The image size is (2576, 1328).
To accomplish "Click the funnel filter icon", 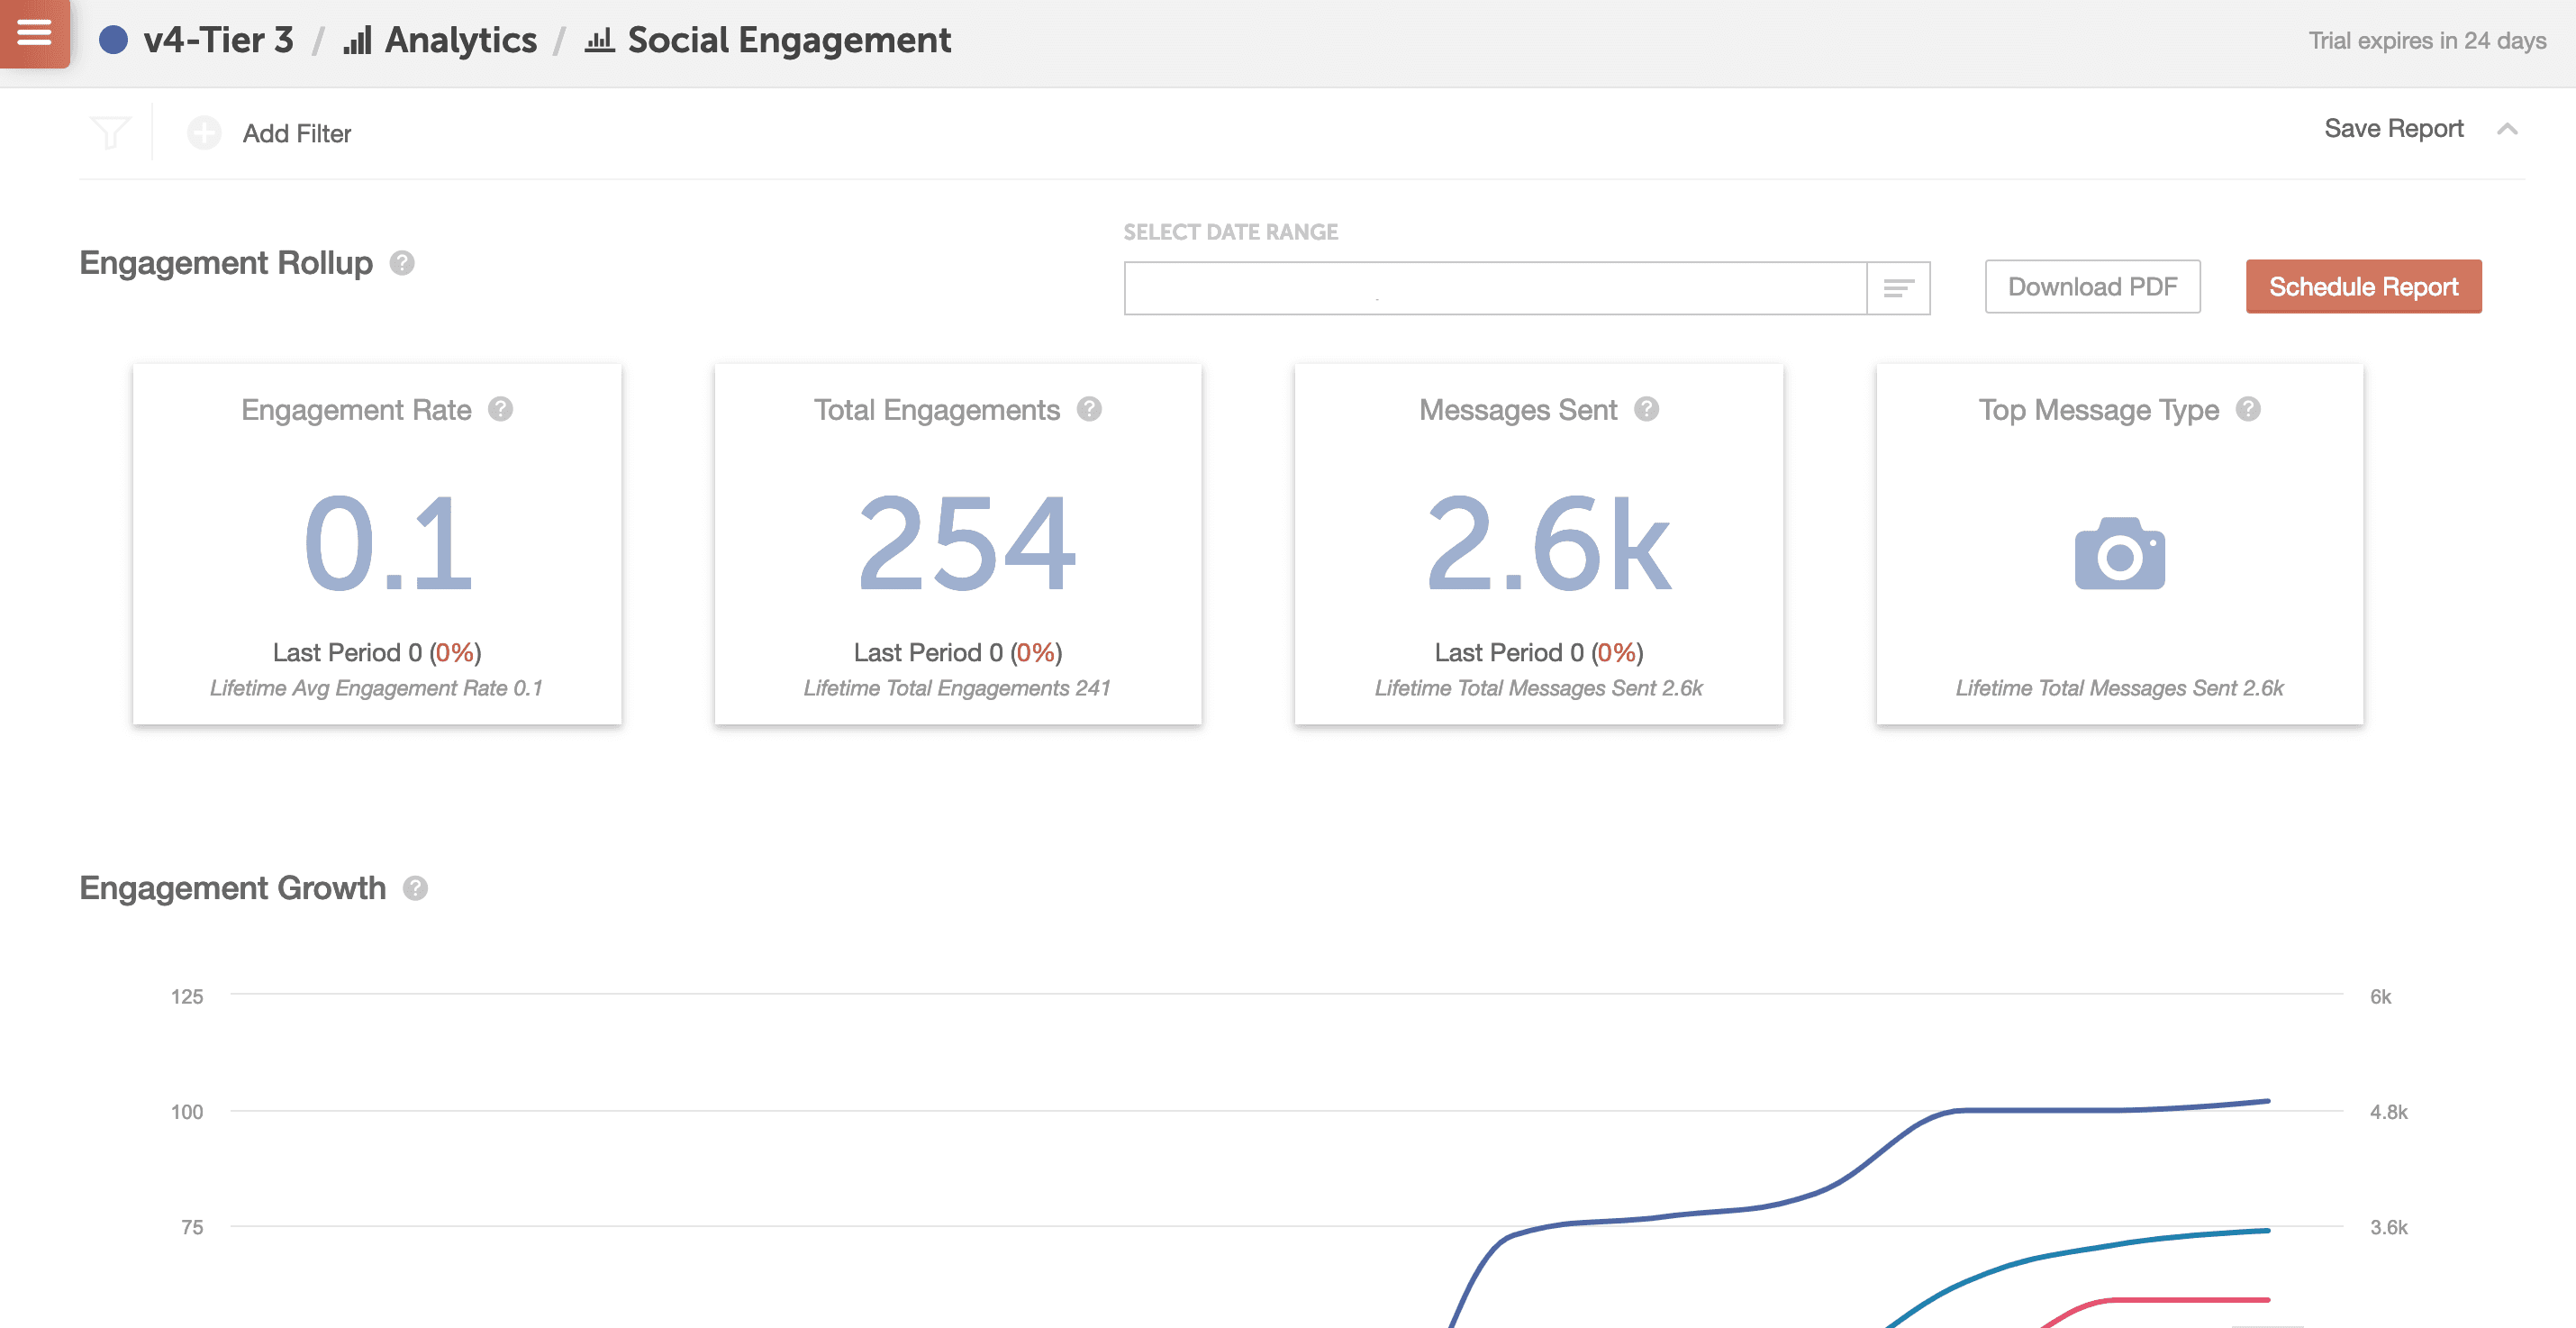I will [x=110, y=132].
